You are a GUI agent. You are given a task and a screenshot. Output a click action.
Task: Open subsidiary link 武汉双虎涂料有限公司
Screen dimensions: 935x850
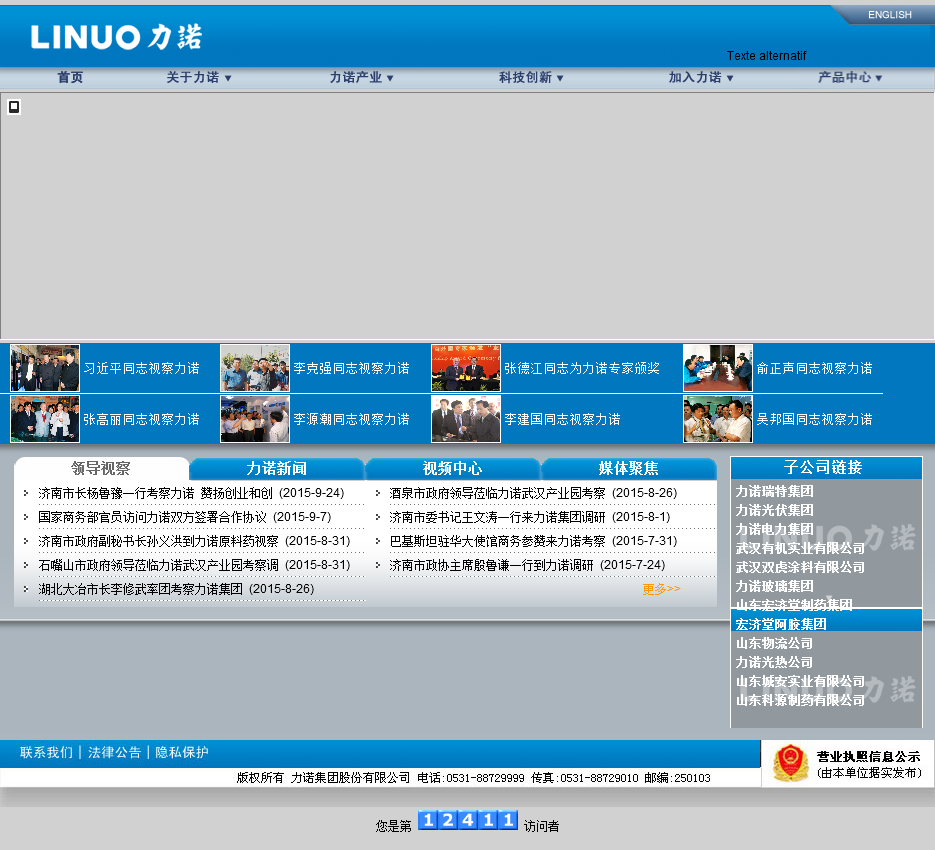(x=800, y=567)
